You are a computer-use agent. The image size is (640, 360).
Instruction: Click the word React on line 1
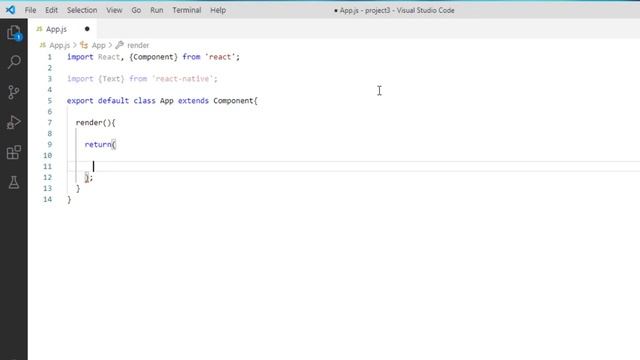tap(109, 57)
